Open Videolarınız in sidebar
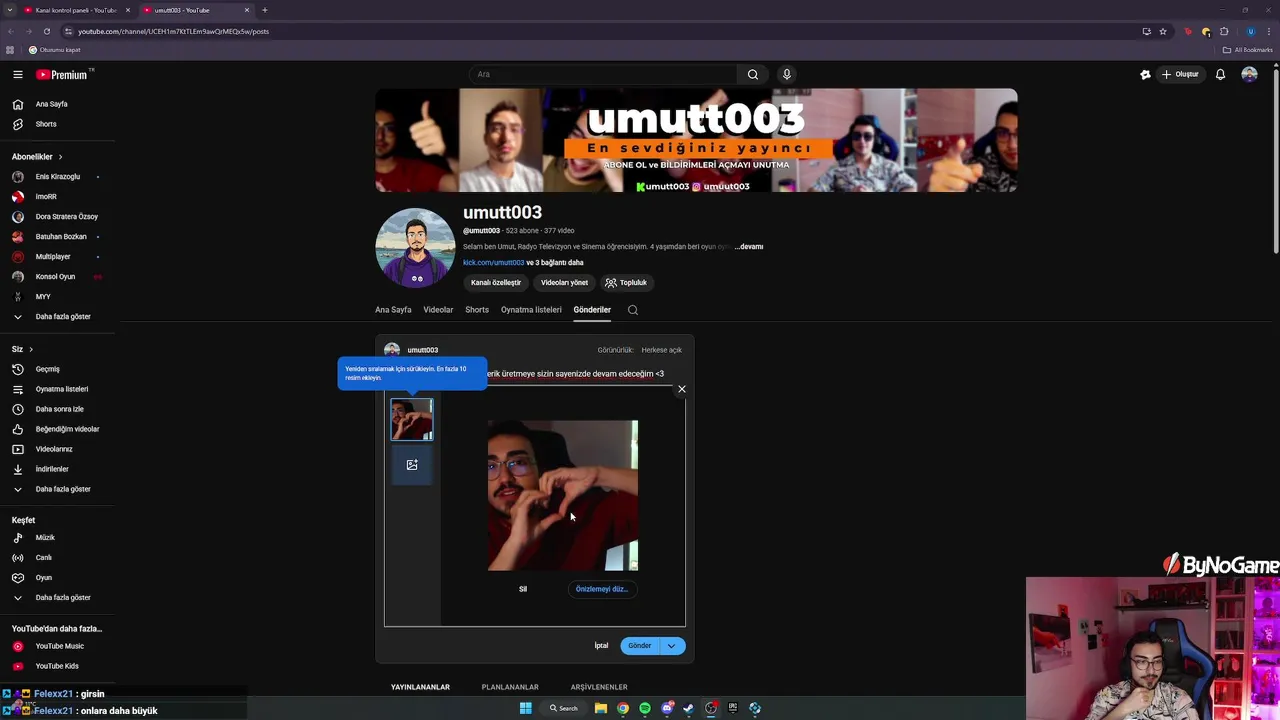 pyautogui.click(x=54, y=449)
